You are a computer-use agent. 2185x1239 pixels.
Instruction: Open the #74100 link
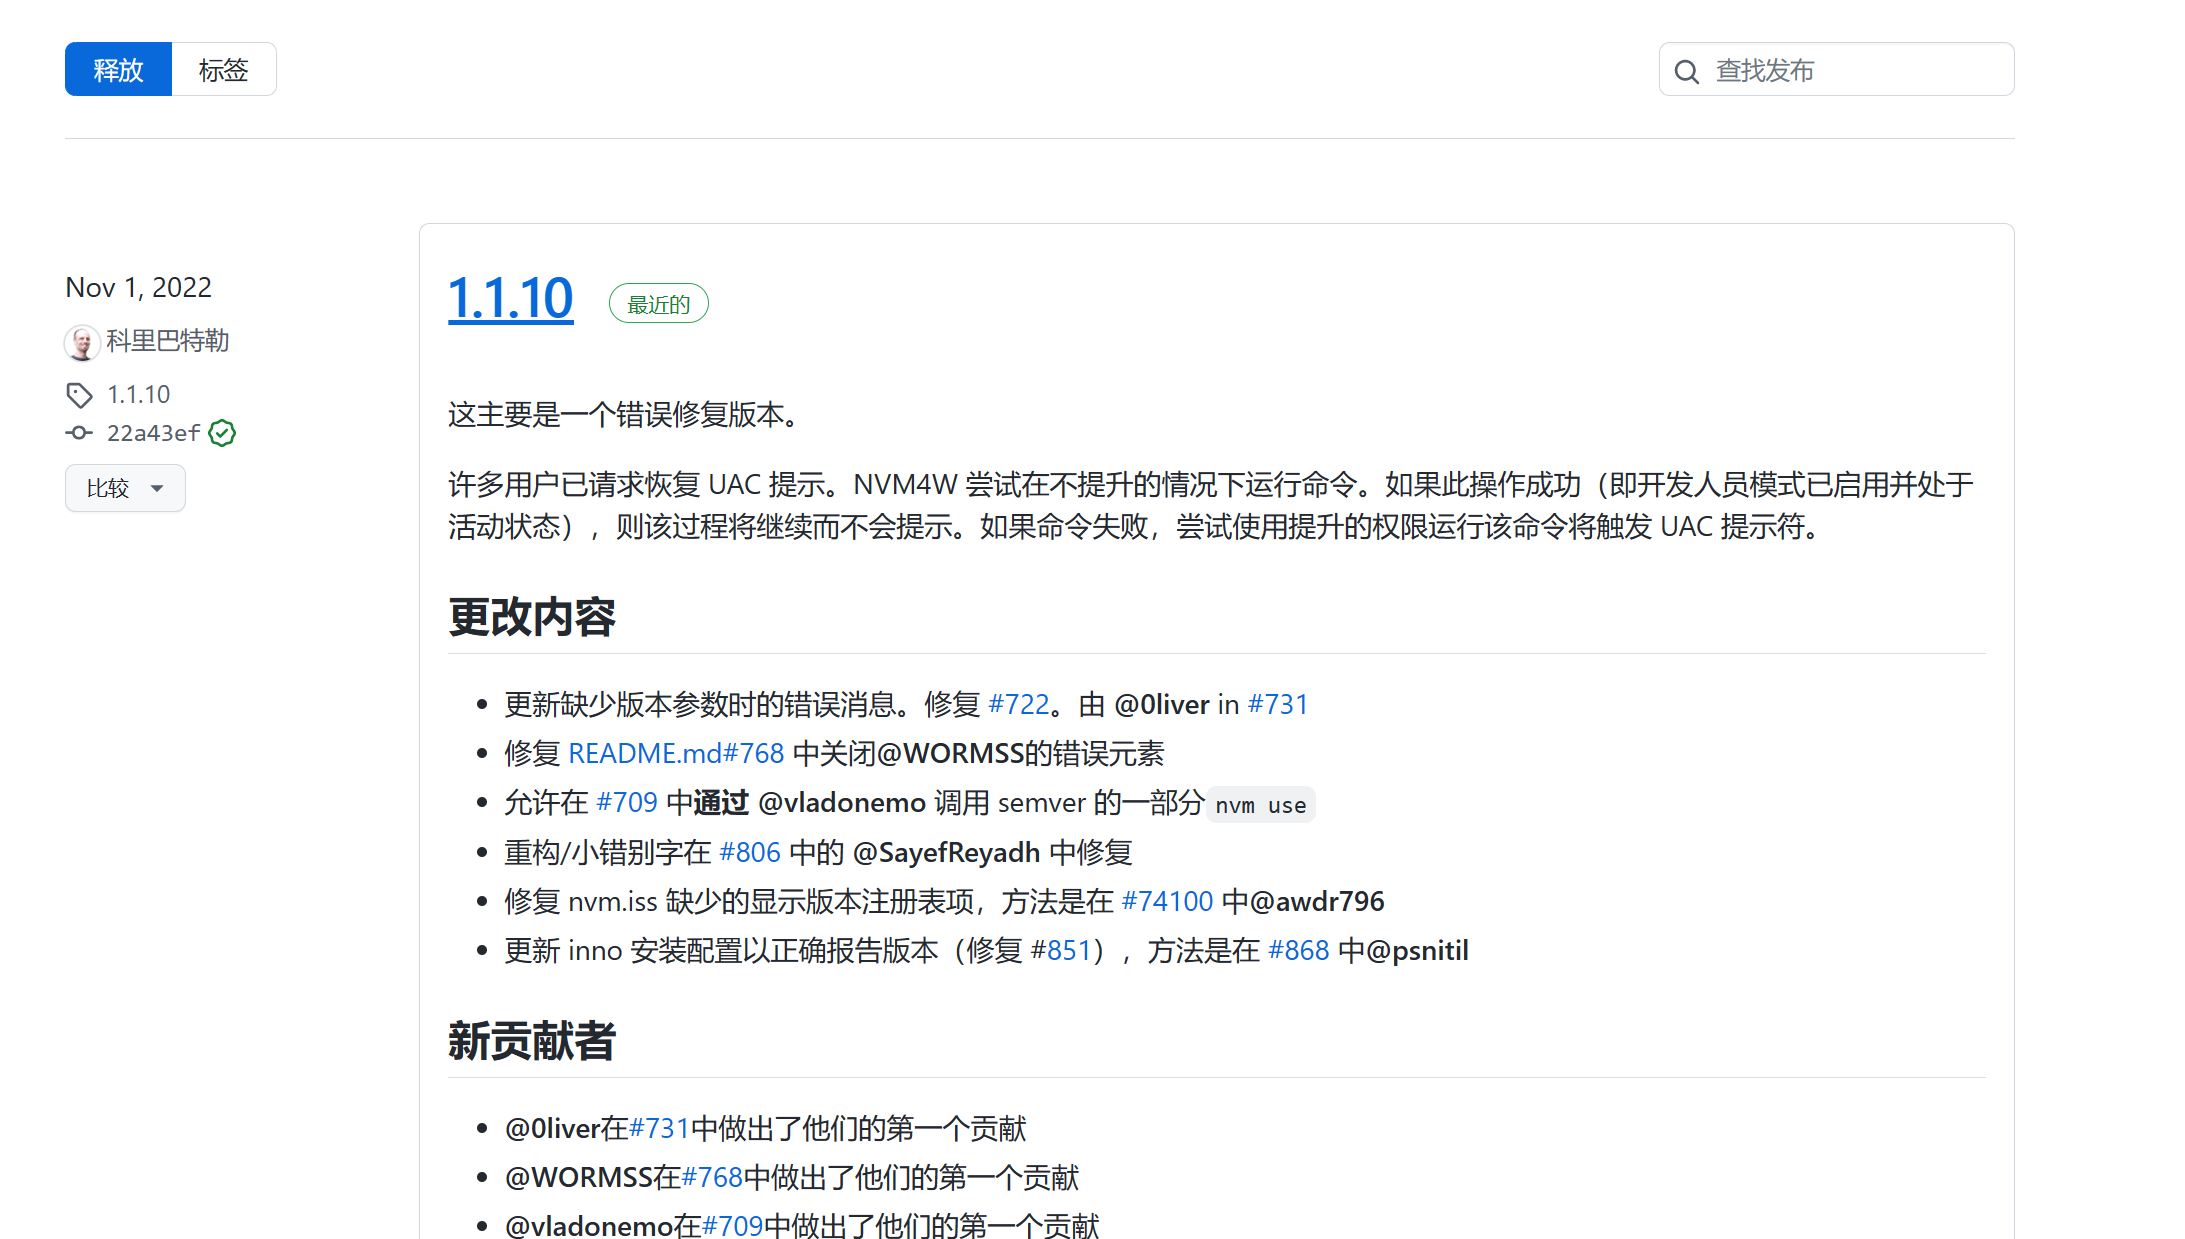point(1167,902)
